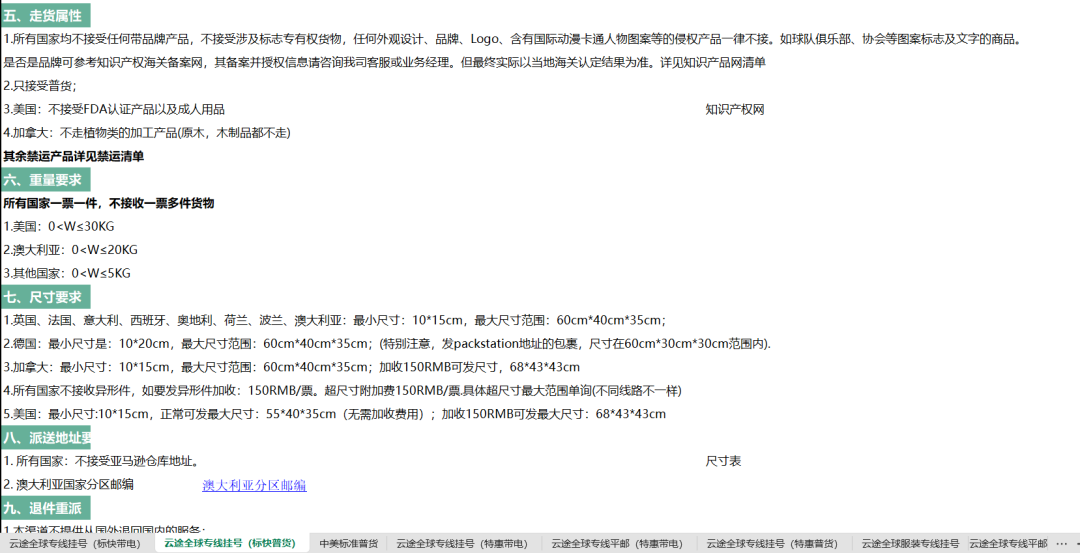Viewport: 1080px width, 553px height.
Task: Select the row '1. 所有国家：不接受亚马逊仓库地址。'
Action: [x=101, y=461]
